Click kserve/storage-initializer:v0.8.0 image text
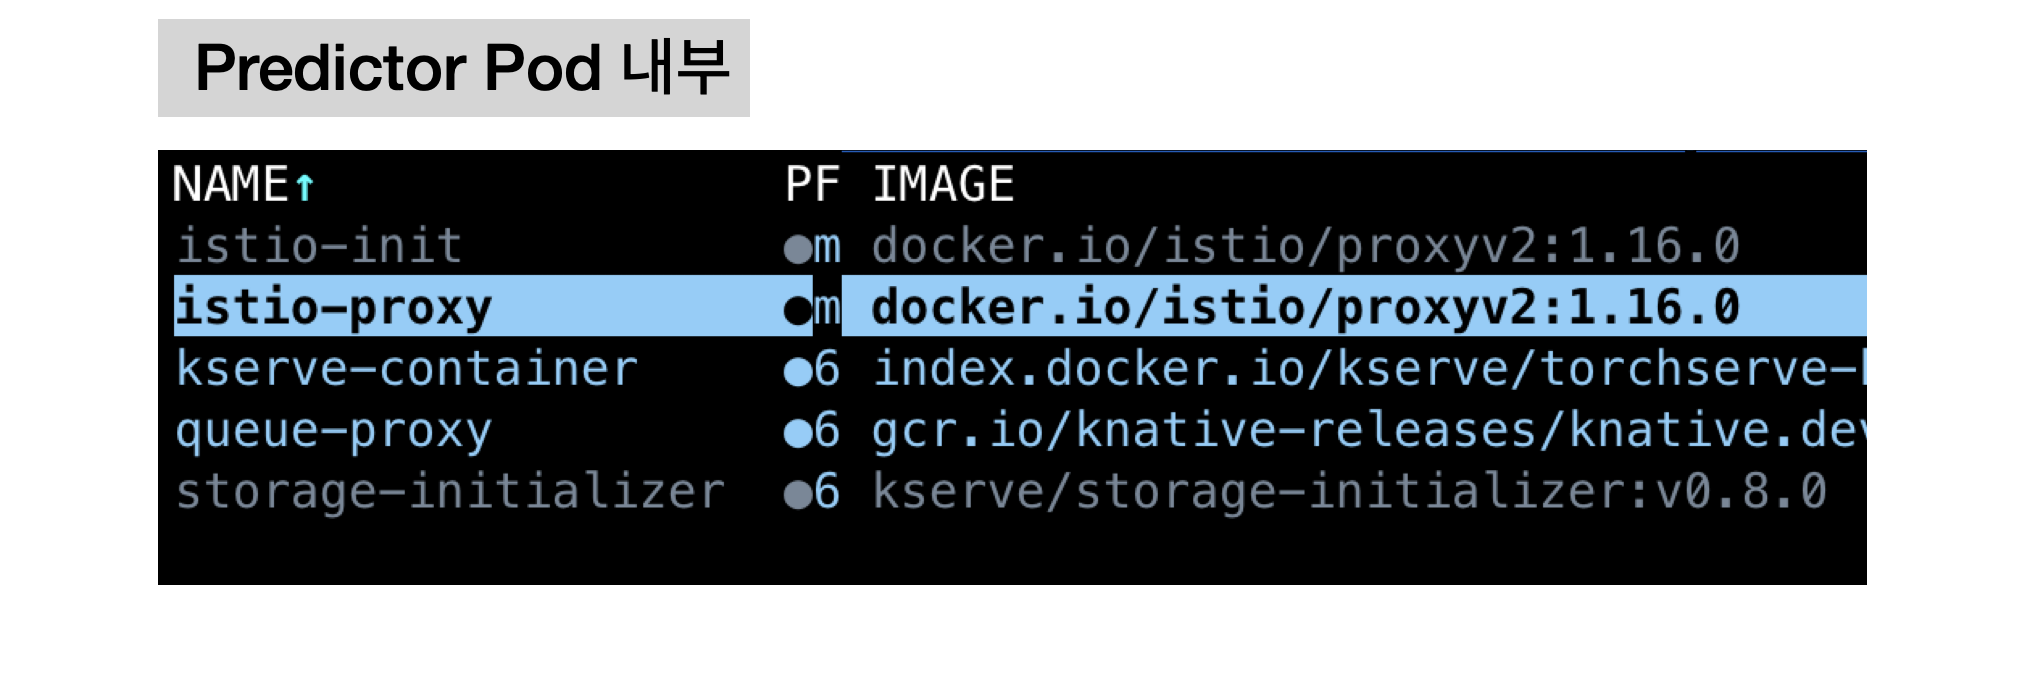This screenshot has height=673, width=2025. pos(1350,492)
